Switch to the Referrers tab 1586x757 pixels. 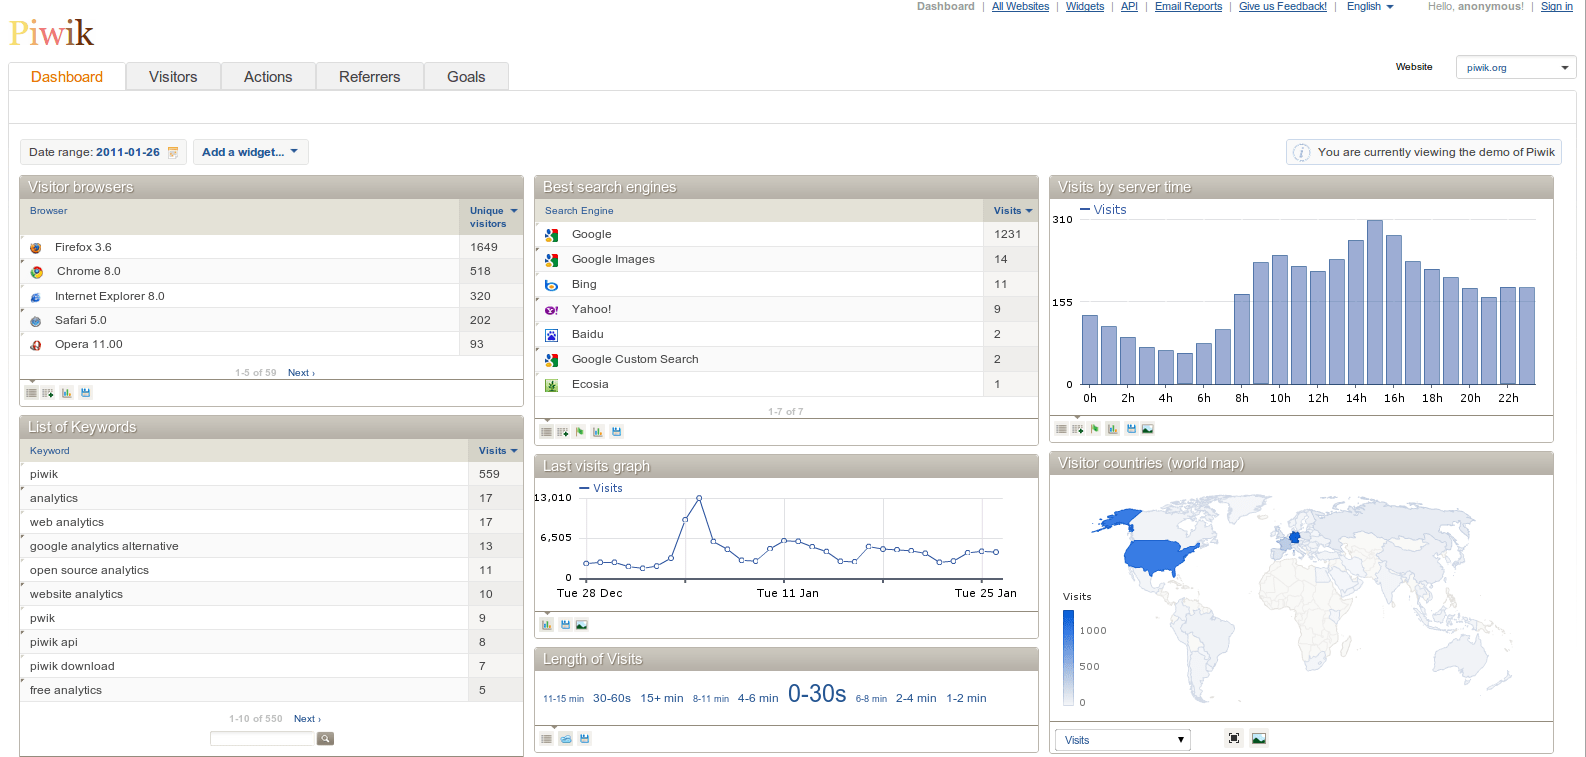pyautogui.click(x=369, y=77)
